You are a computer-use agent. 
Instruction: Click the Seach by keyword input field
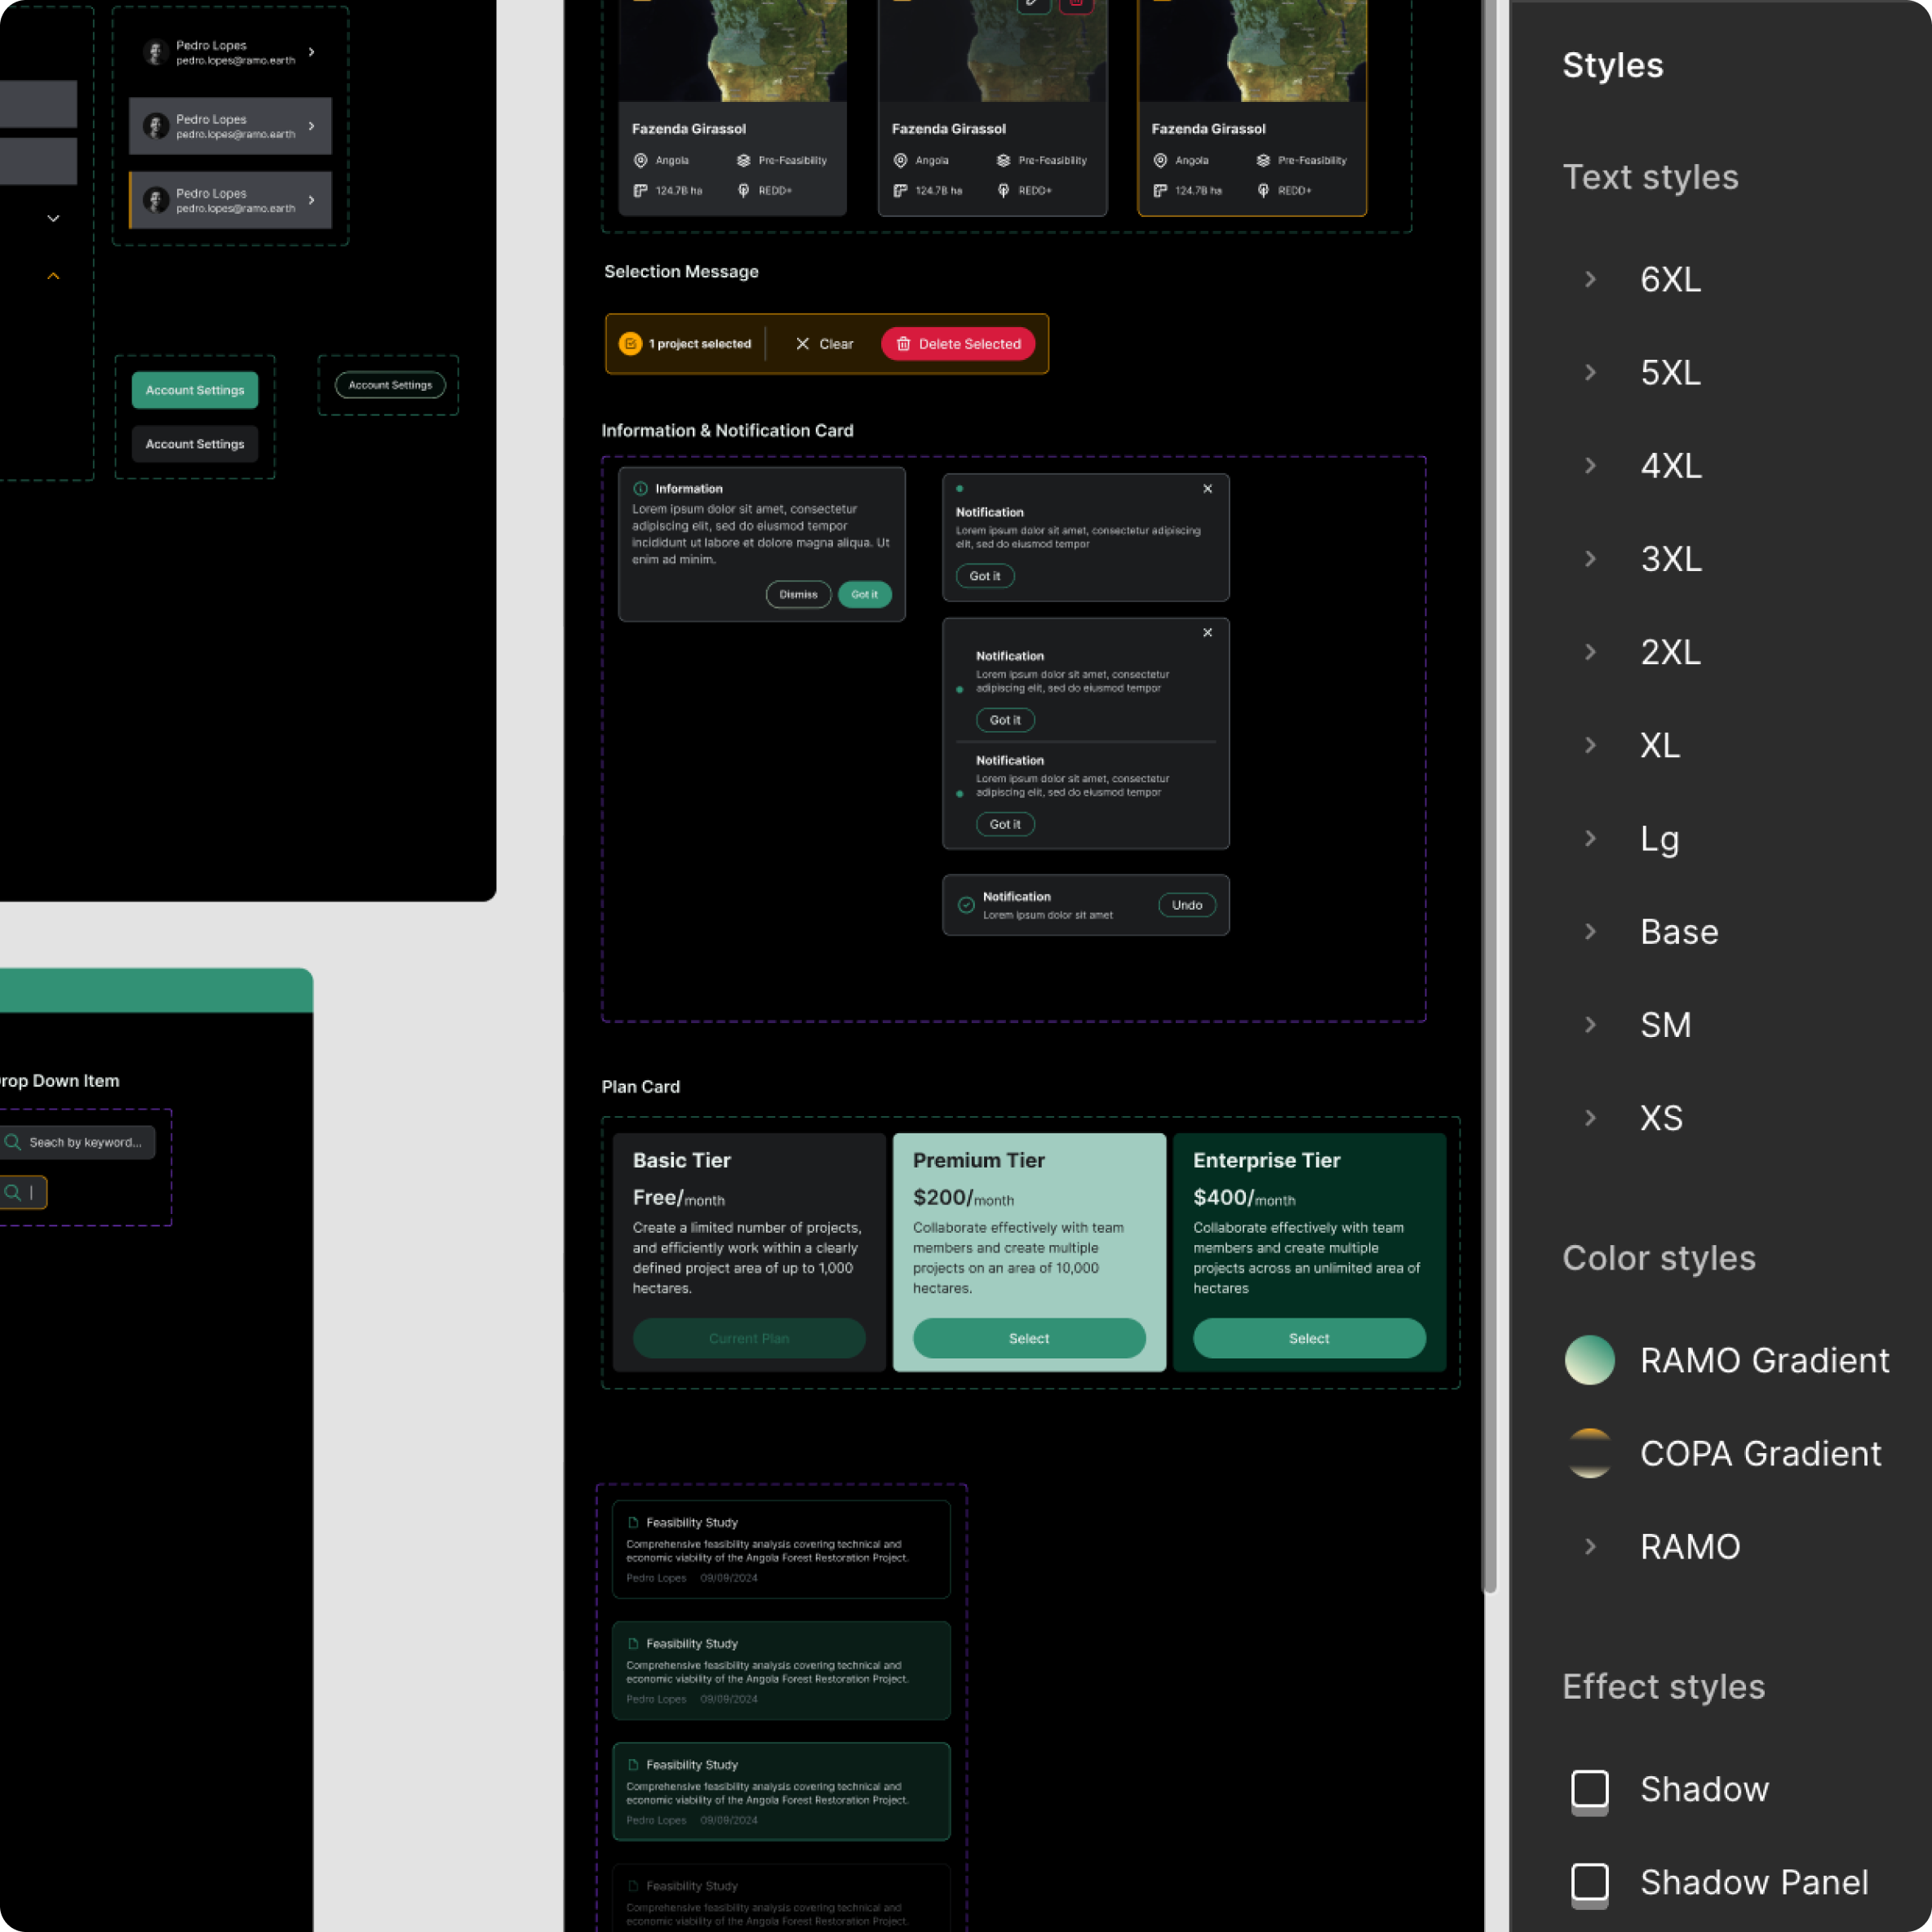pyautogui.click(x=86, y=1142)
